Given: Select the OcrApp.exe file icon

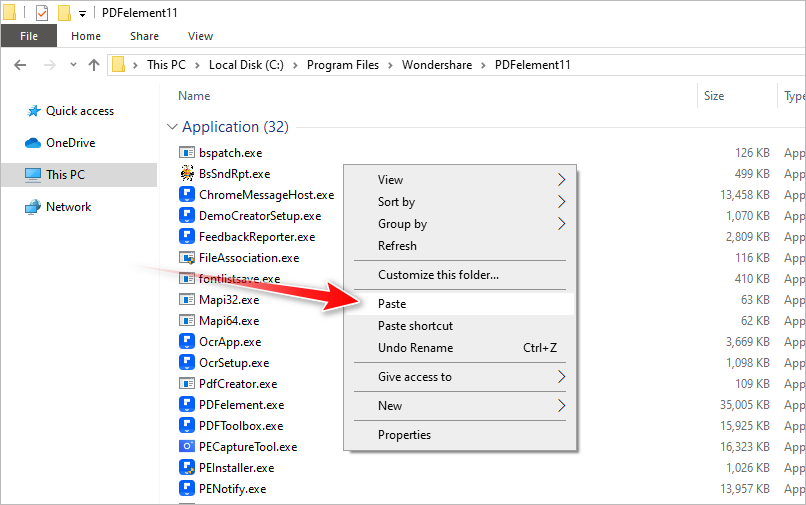Looking at the screenshot, I should pos(187,342).
